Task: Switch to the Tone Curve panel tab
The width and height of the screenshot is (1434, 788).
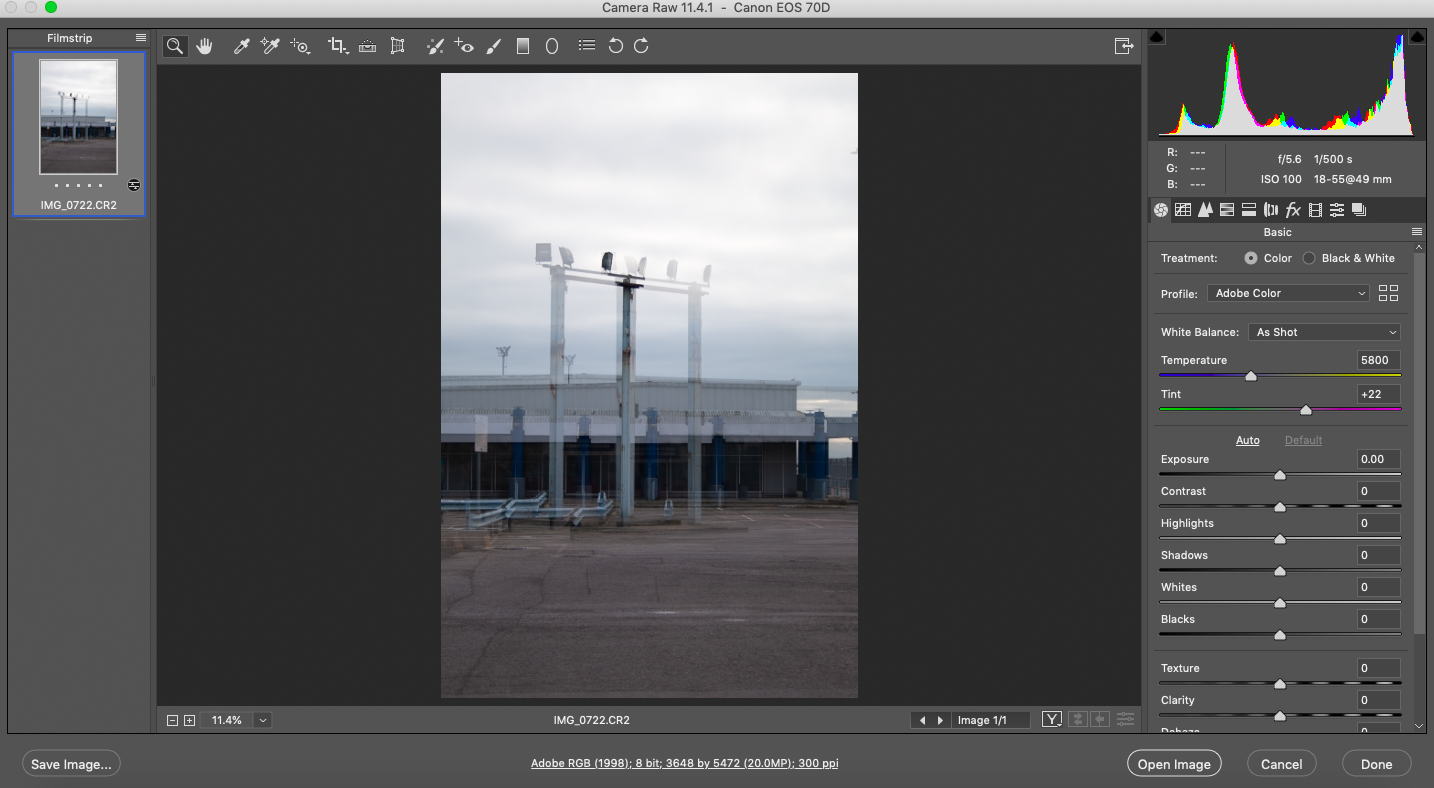Action: (x=1183, y=210)
